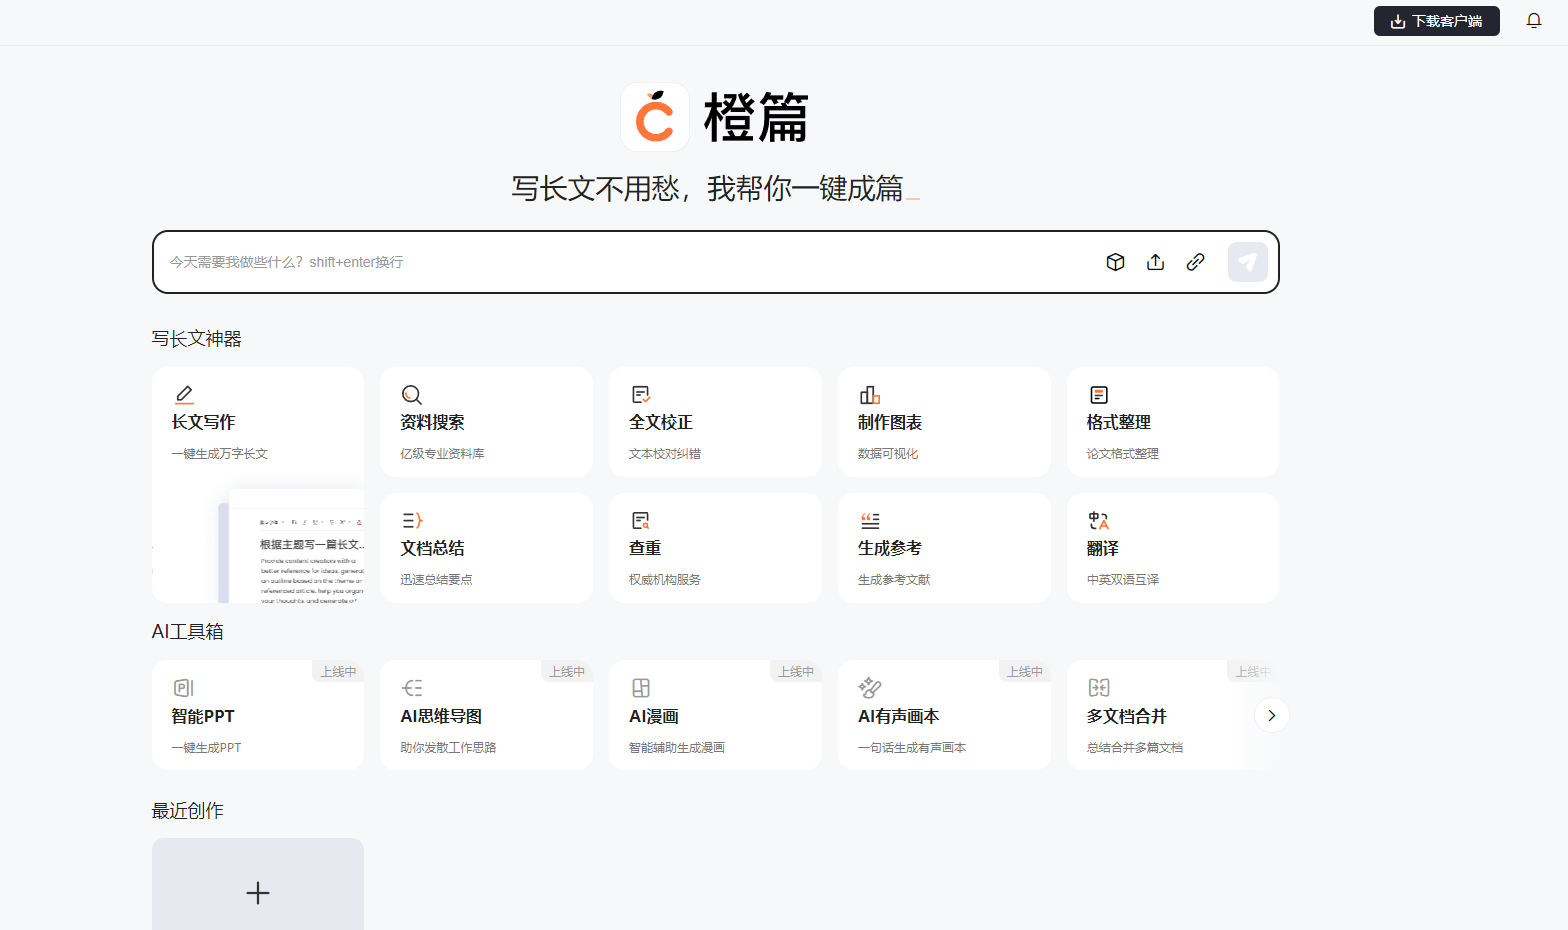Open the 查重 card title
This screenshot has height=930, width=1568.
pos(645,549)
